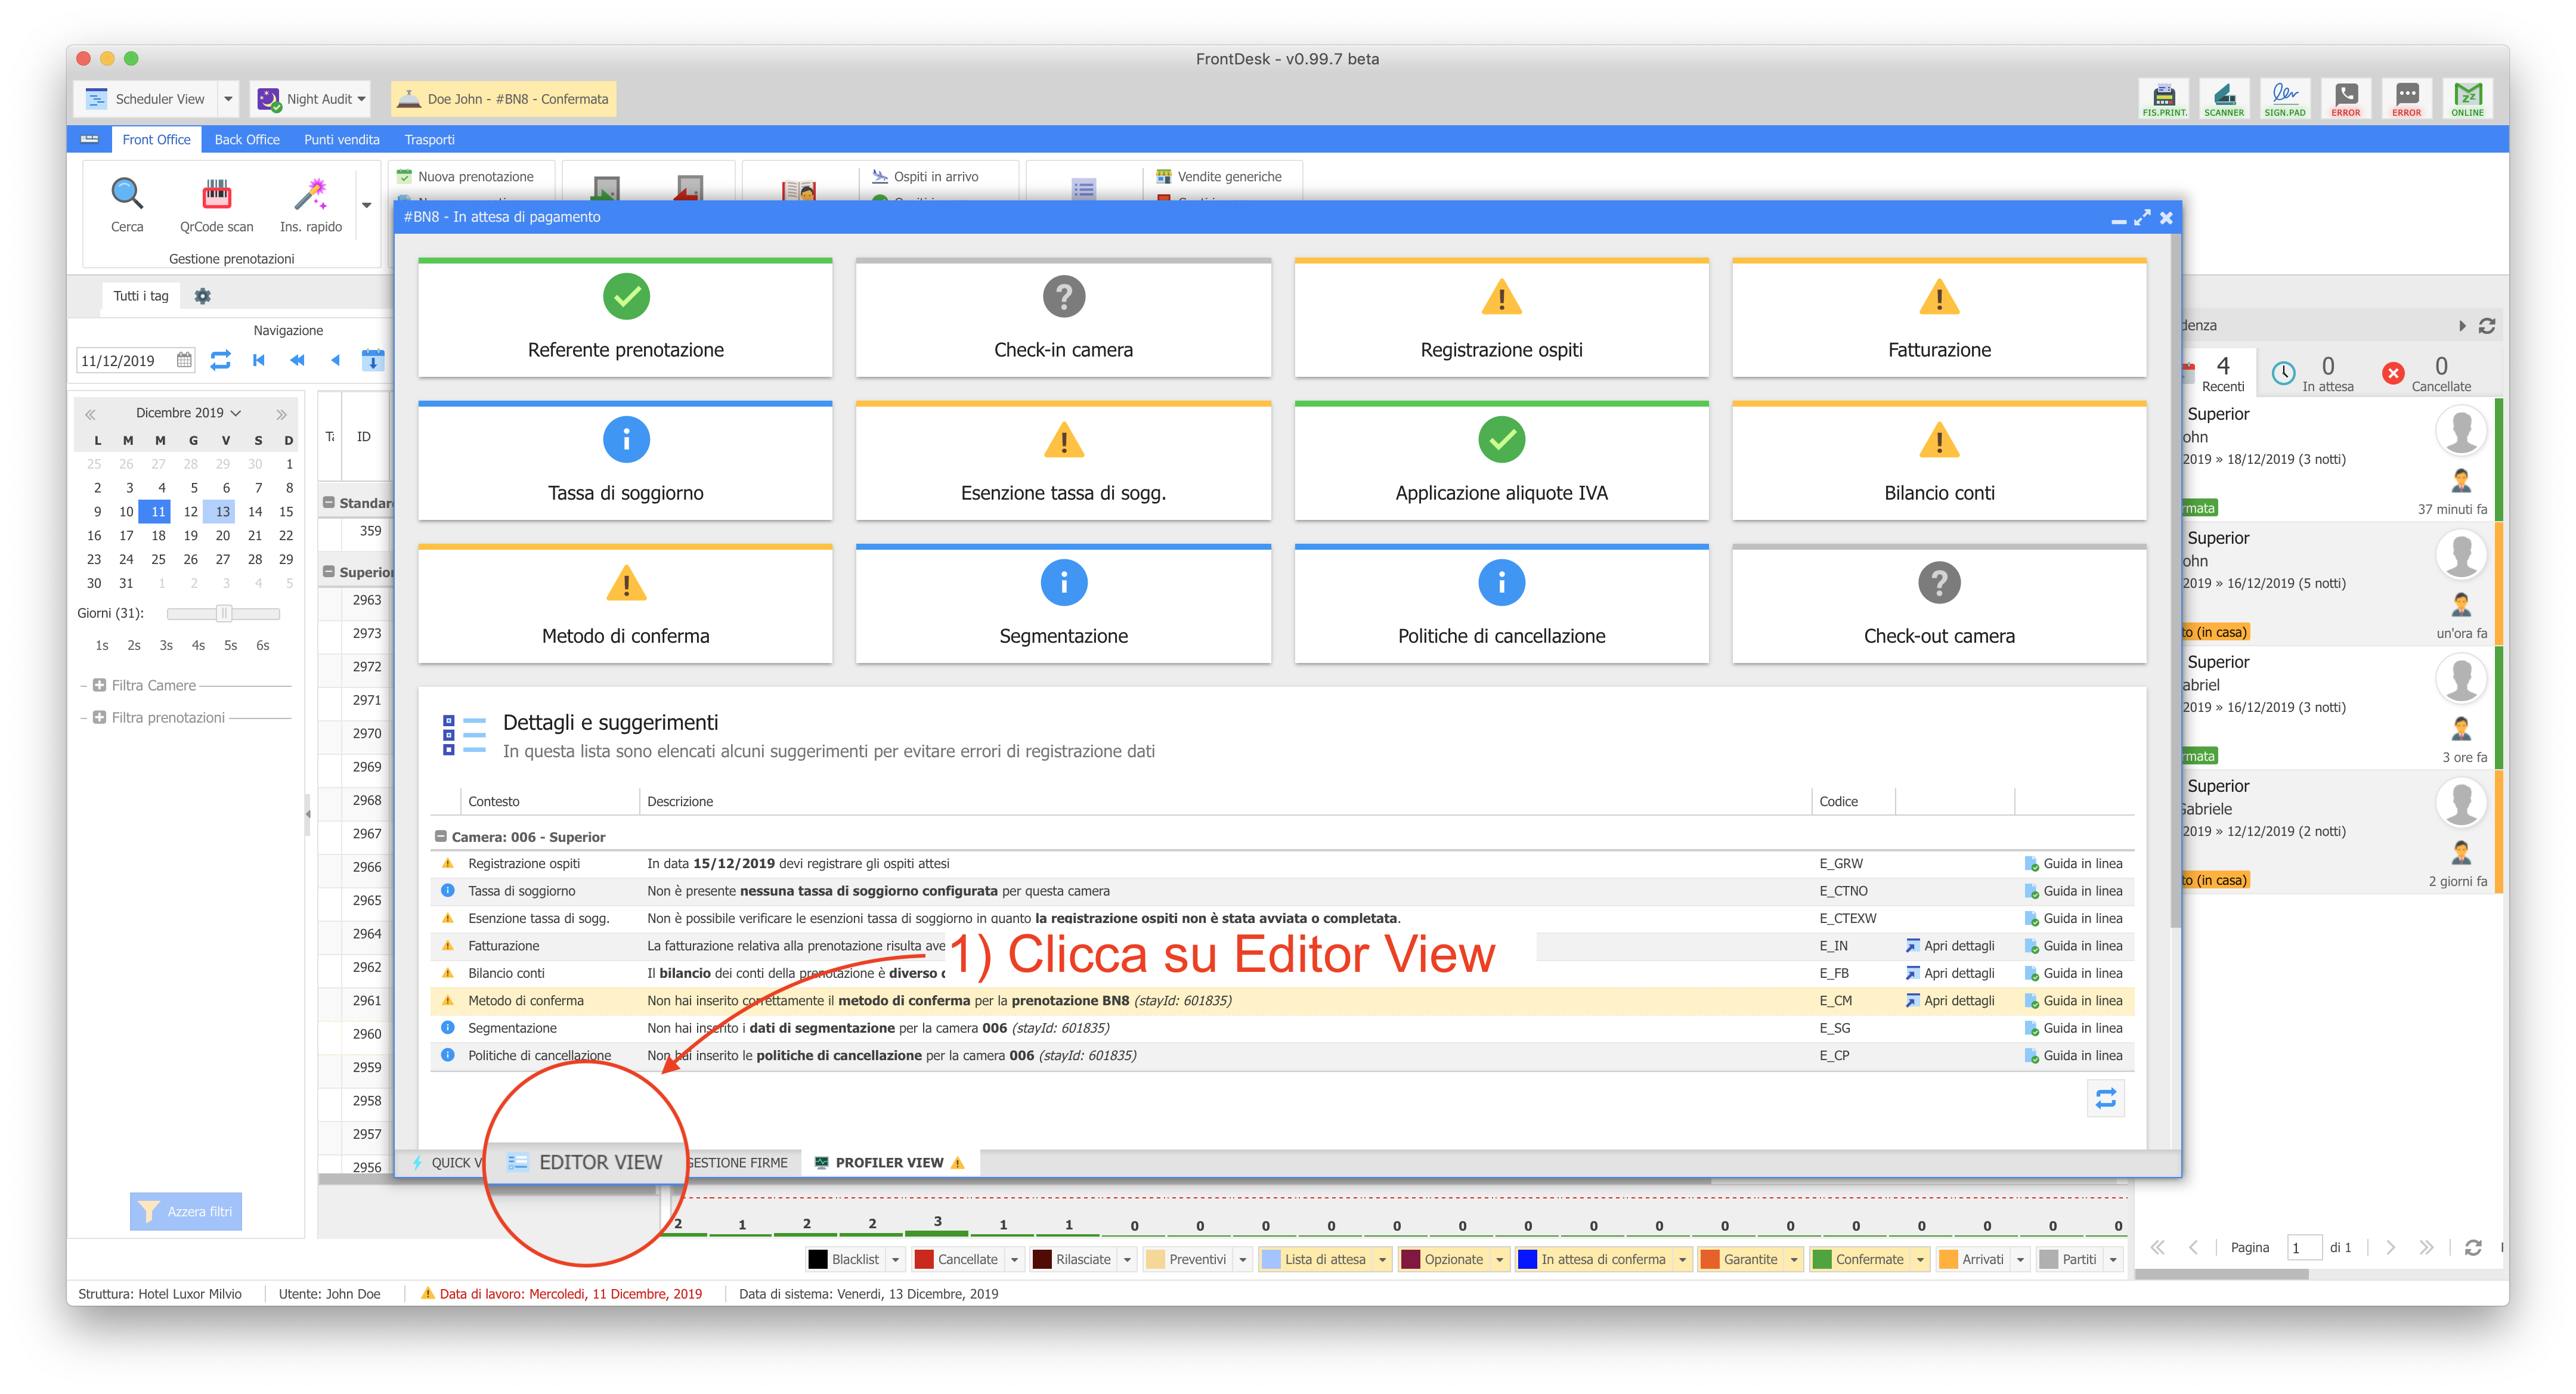Switch to EDITOR VIEW tab
This screenshot has width=2576, height=1394.
point(586,1162)
